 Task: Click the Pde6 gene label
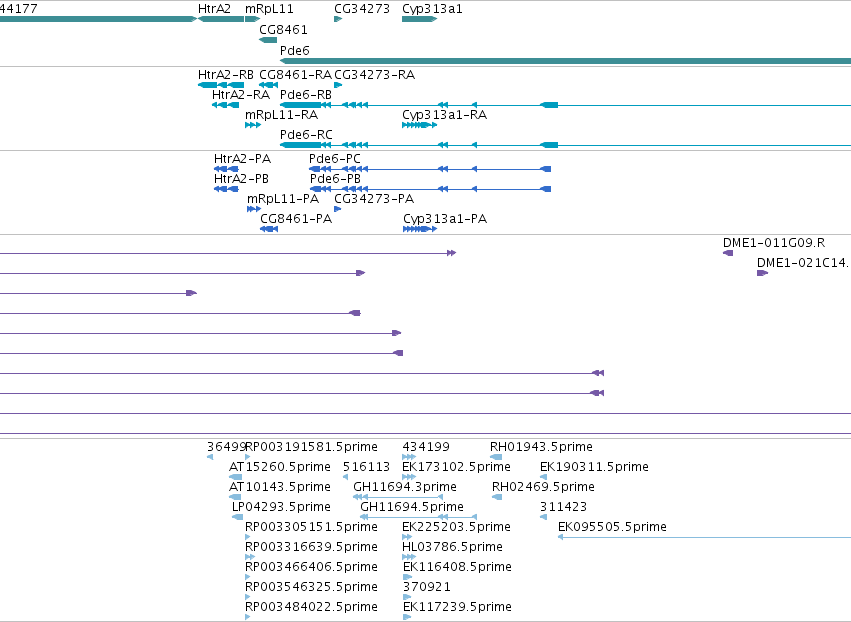tap(295, 50)
